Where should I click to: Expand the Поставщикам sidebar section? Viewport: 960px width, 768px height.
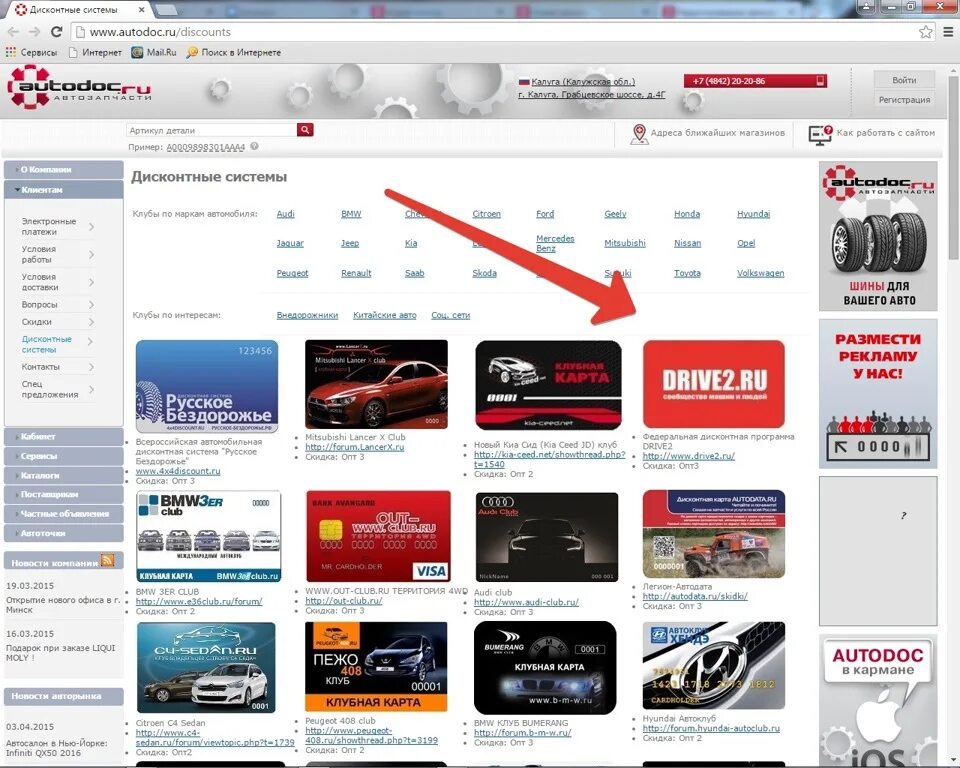coord(64,494)
